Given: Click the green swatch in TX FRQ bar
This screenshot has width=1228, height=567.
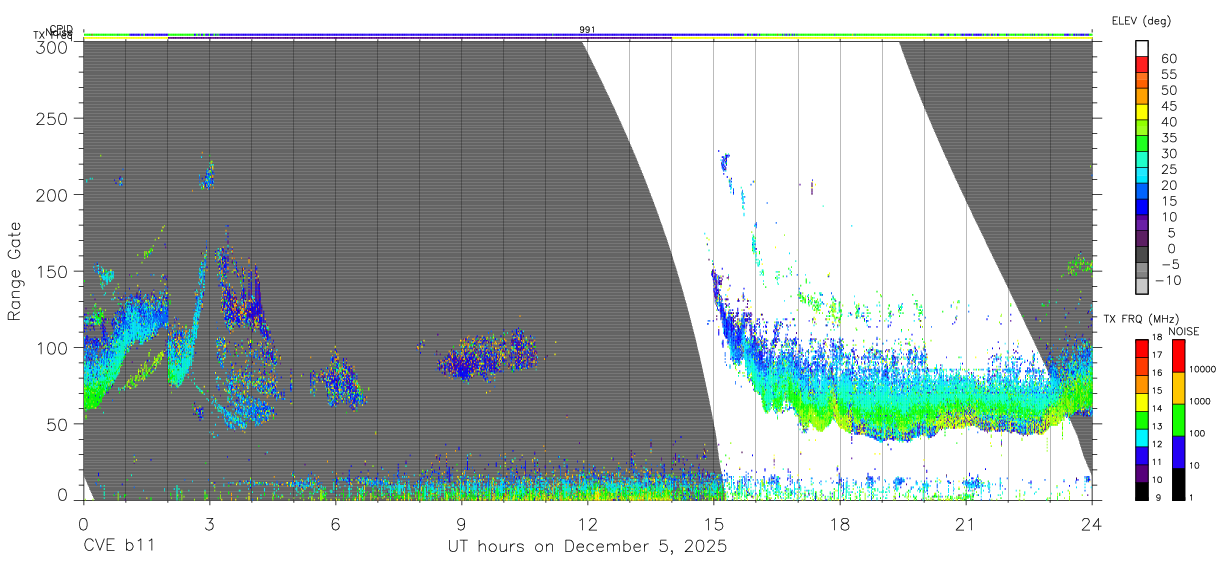Looking at the screenshot, I should click(1142, 420).
